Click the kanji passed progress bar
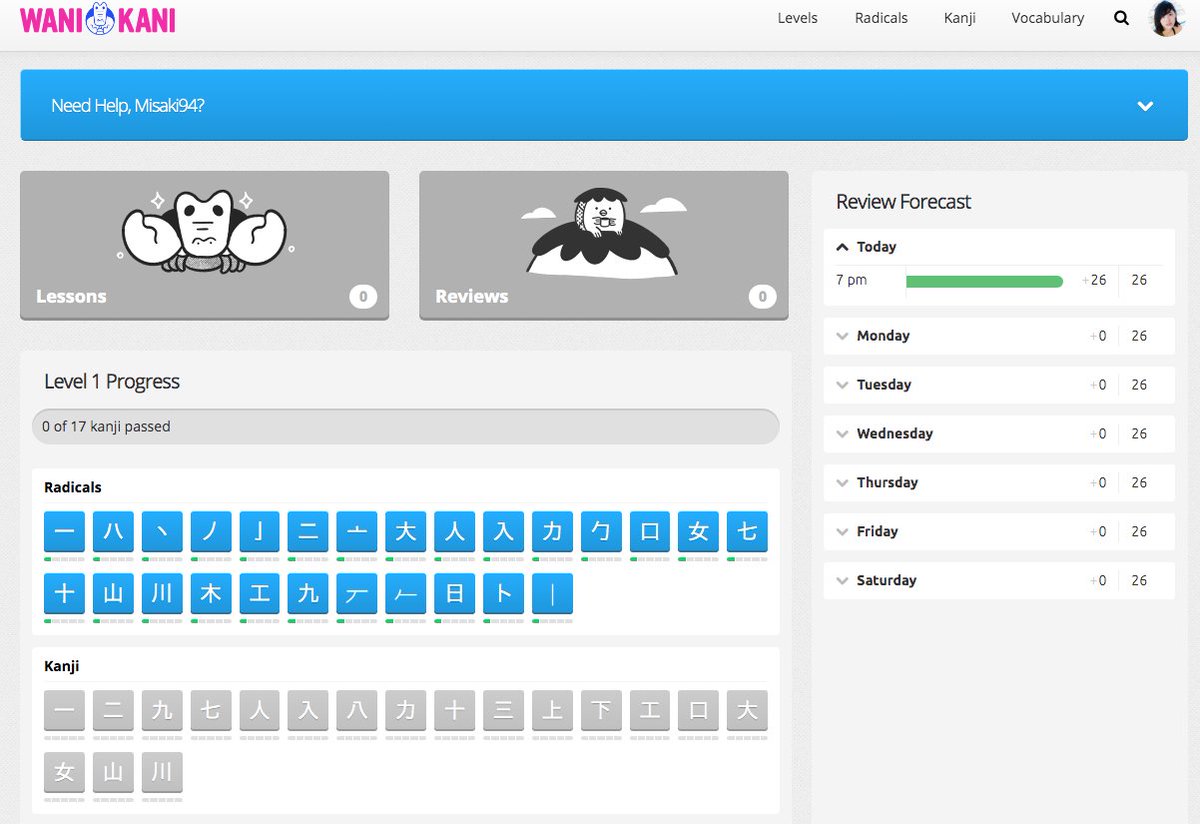 click(405, 426)
